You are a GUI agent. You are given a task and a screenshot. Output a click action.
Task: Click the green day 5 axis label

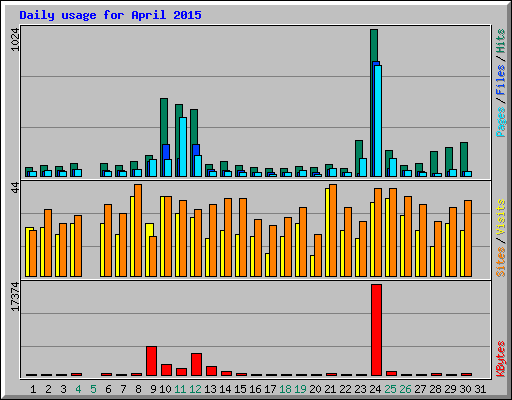click(x=93, y=389)
